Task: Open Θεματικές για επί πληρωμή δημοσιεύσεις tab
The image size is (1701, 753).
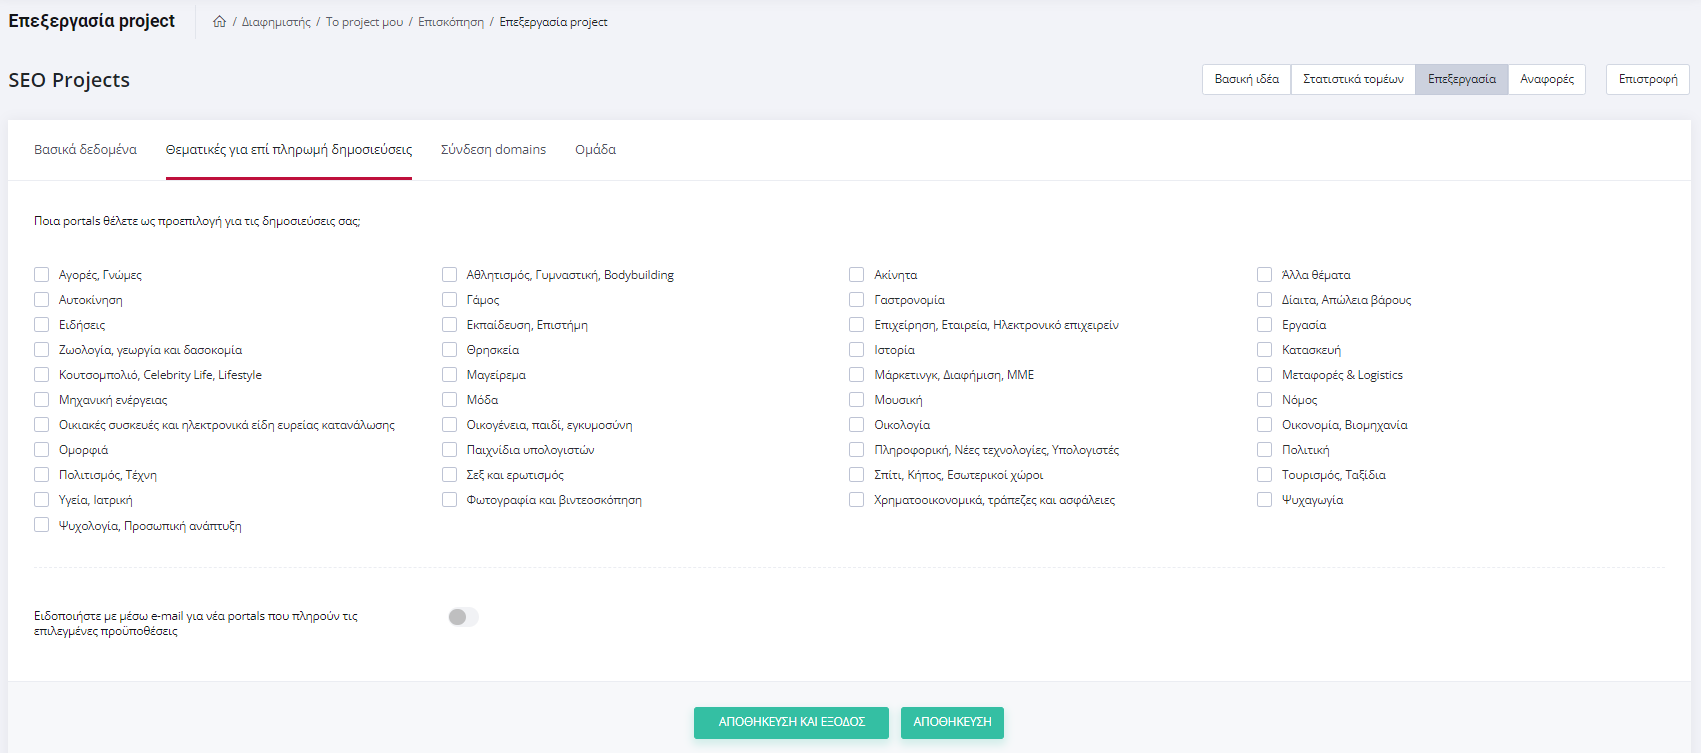Action: 288,150
